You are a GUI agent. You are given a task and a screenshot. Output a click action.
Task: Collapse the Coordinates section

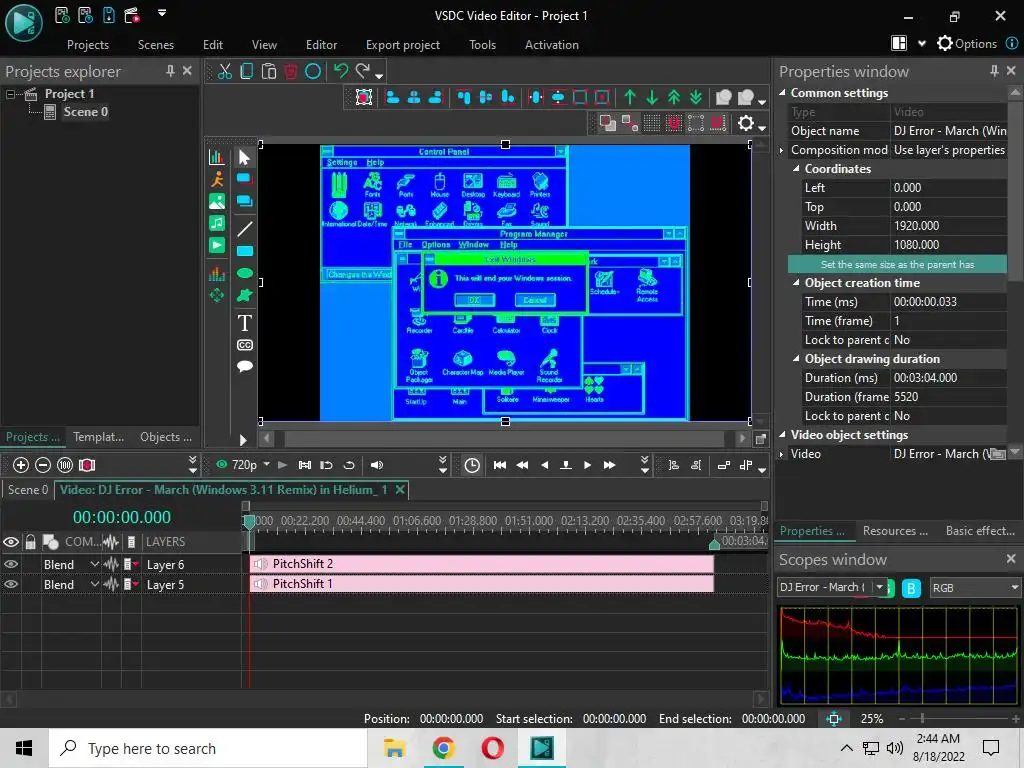pyautogui.click(x=796, y=168)
